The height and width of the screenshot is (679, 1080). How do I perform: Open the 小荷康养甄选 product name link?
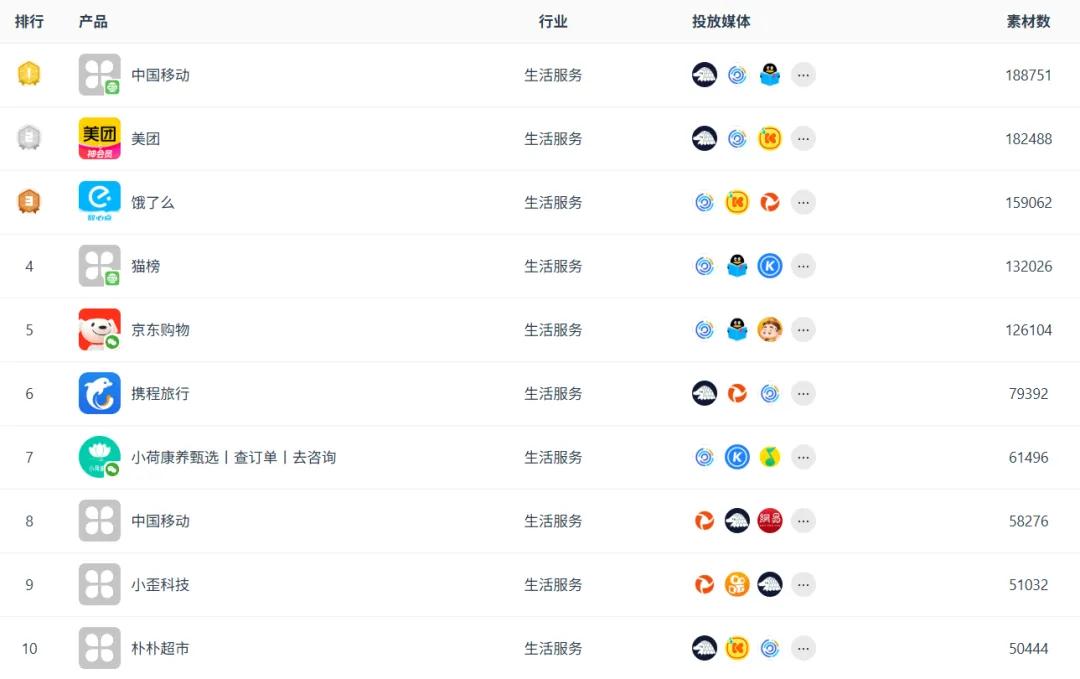coord(233,457)
